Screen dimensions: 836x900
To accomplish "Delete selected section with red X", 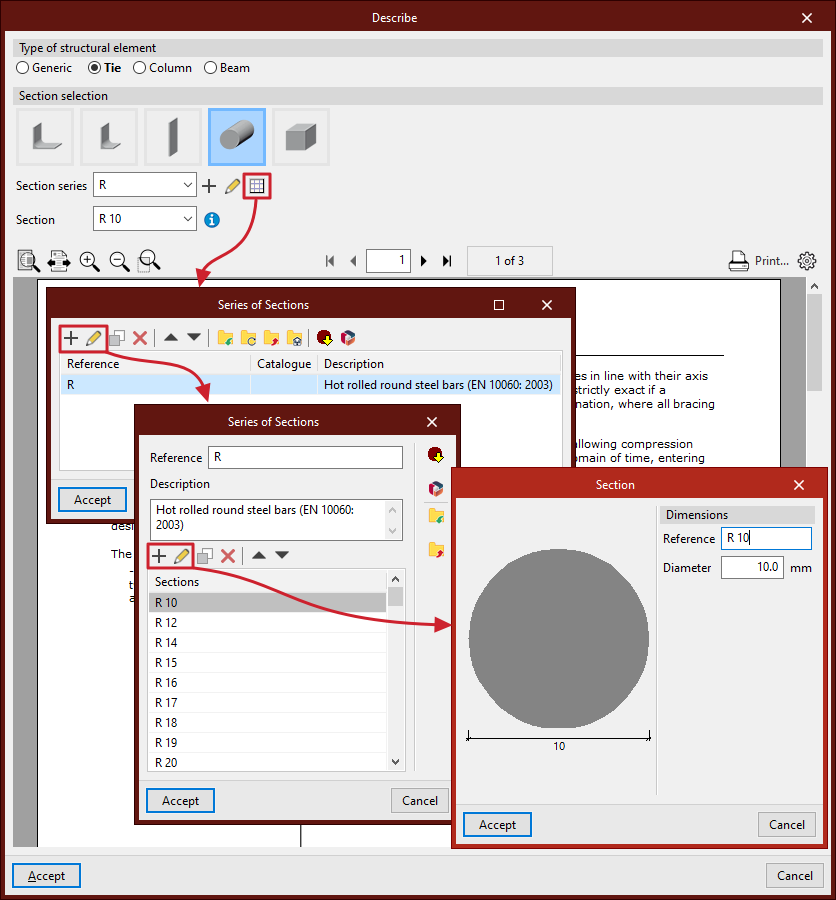I will pos(228,556).
